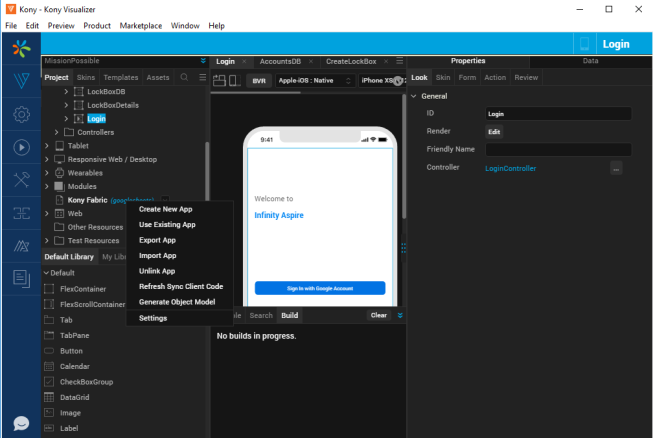Image resolution: width=653 pixels, height=438 pixels.
Task: Collapse the MissionPossible panel double chevron
Action: (x=203, y=61)
